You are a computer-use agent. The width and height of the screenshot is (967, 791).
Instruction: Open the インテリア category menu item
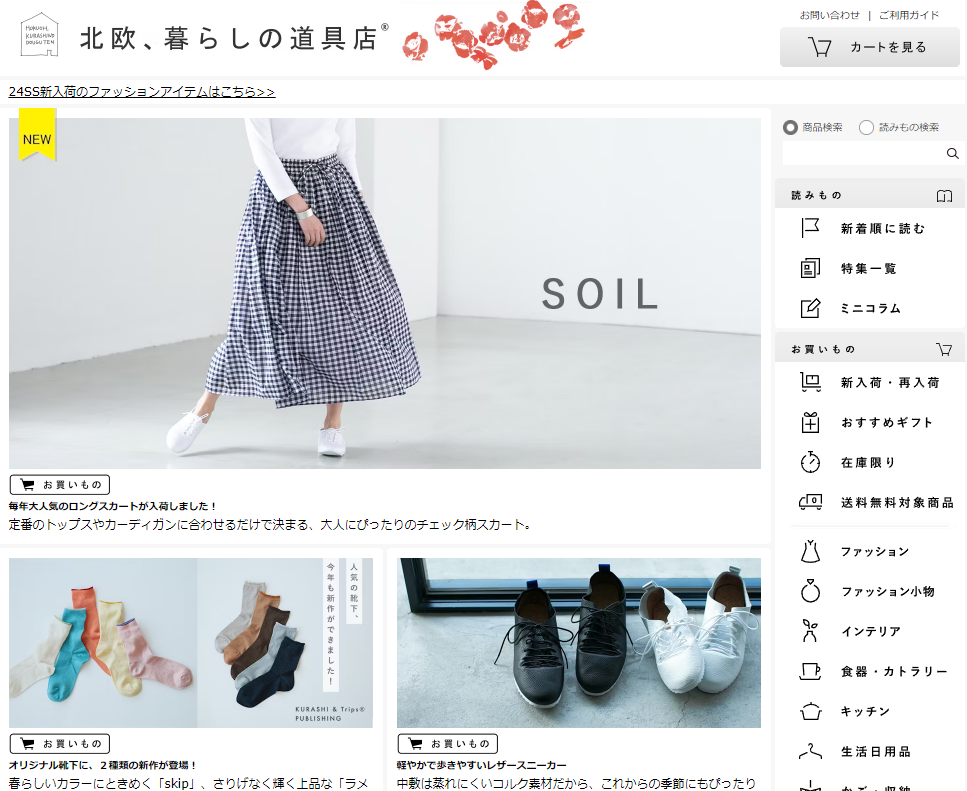pyautogui.click(x=870, y=631)
